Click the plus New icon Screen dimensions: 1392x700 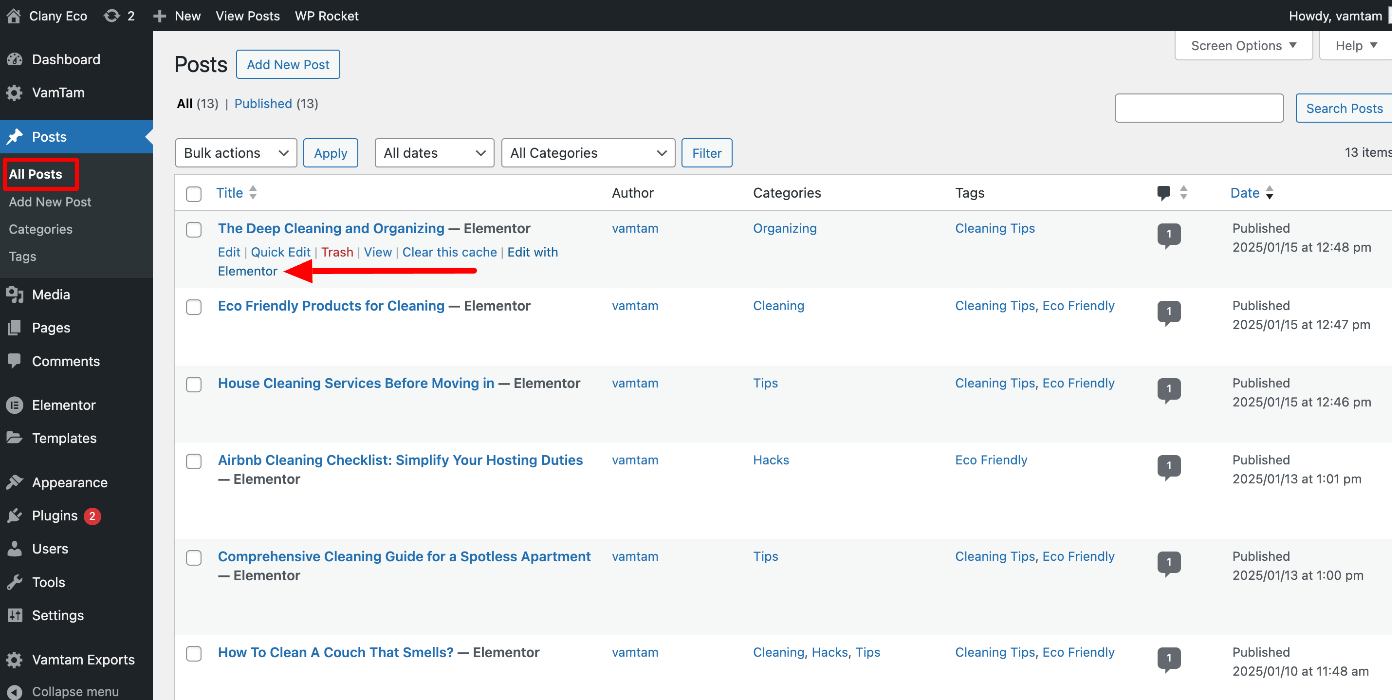159,16
